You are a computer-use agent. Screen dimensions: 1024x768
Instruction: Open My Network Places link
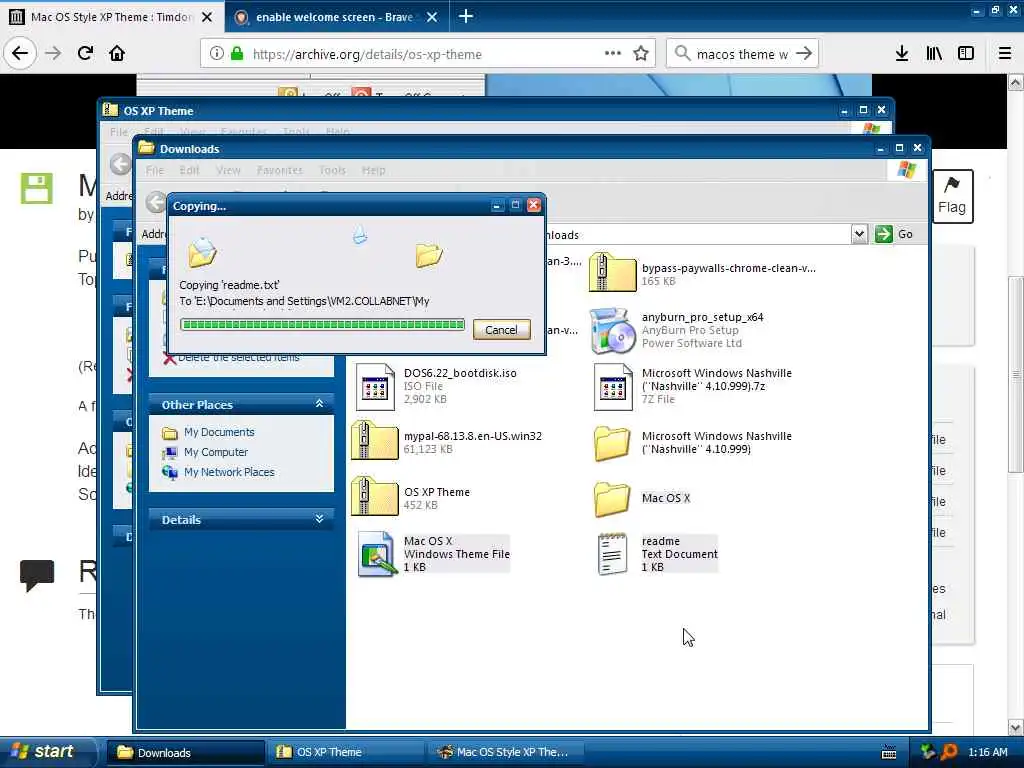(229, 472)
